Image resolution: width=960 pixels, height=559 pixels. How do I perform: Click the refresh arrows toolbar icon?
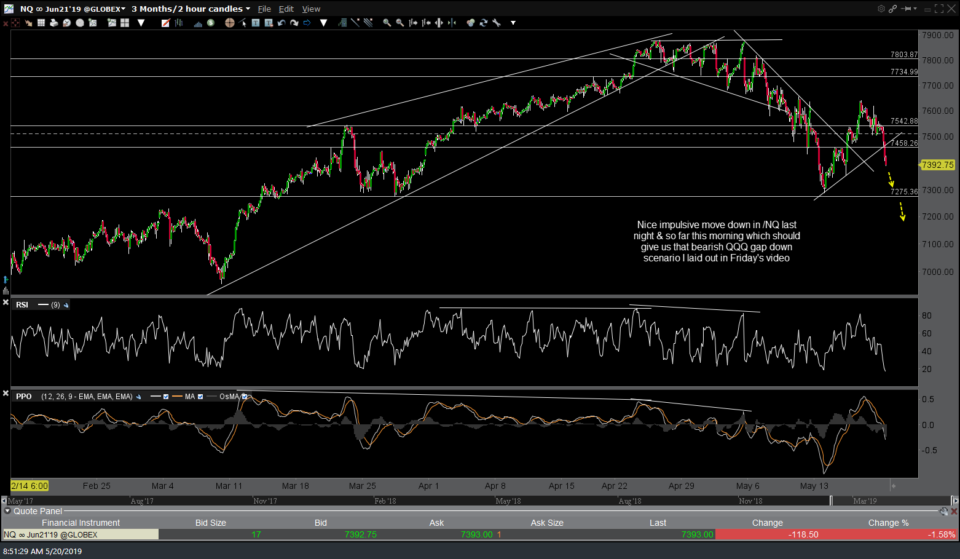pyautogui.click(x=484, y=23)
